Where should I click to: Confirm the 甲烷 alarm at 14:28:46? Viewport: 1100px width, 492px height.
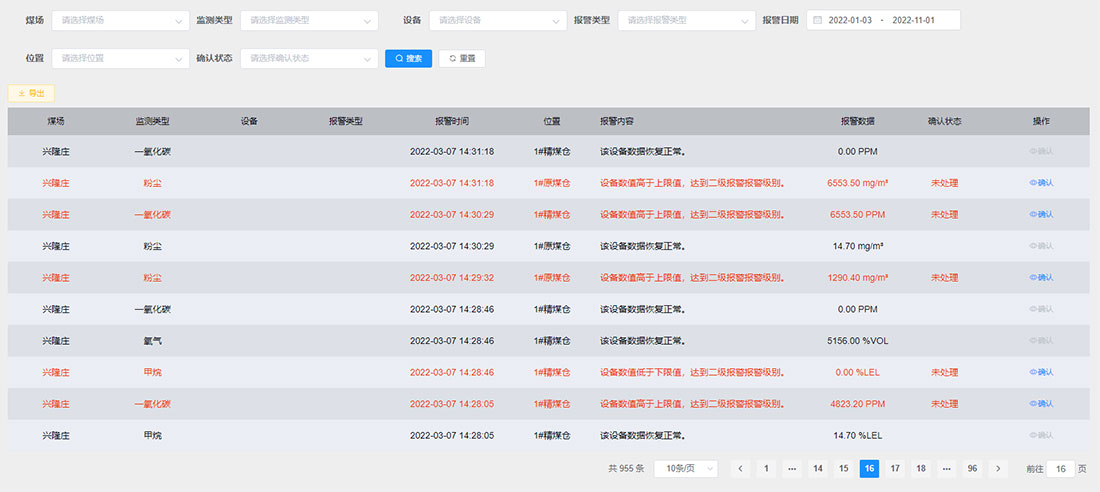1041,372
